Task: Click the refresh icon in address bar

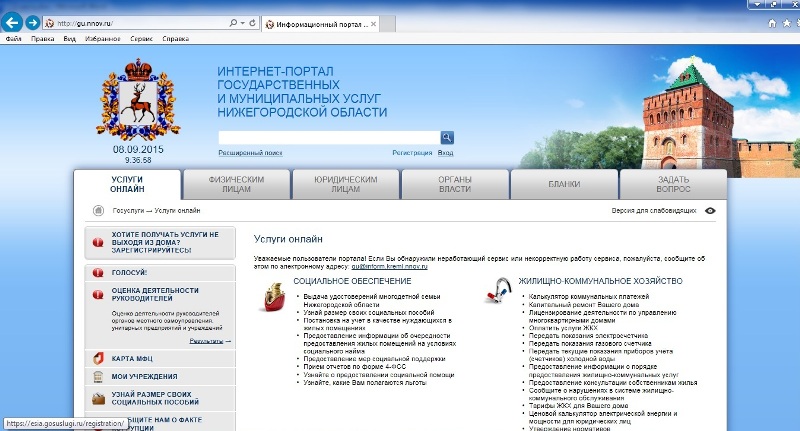Action: coord(252,23)
